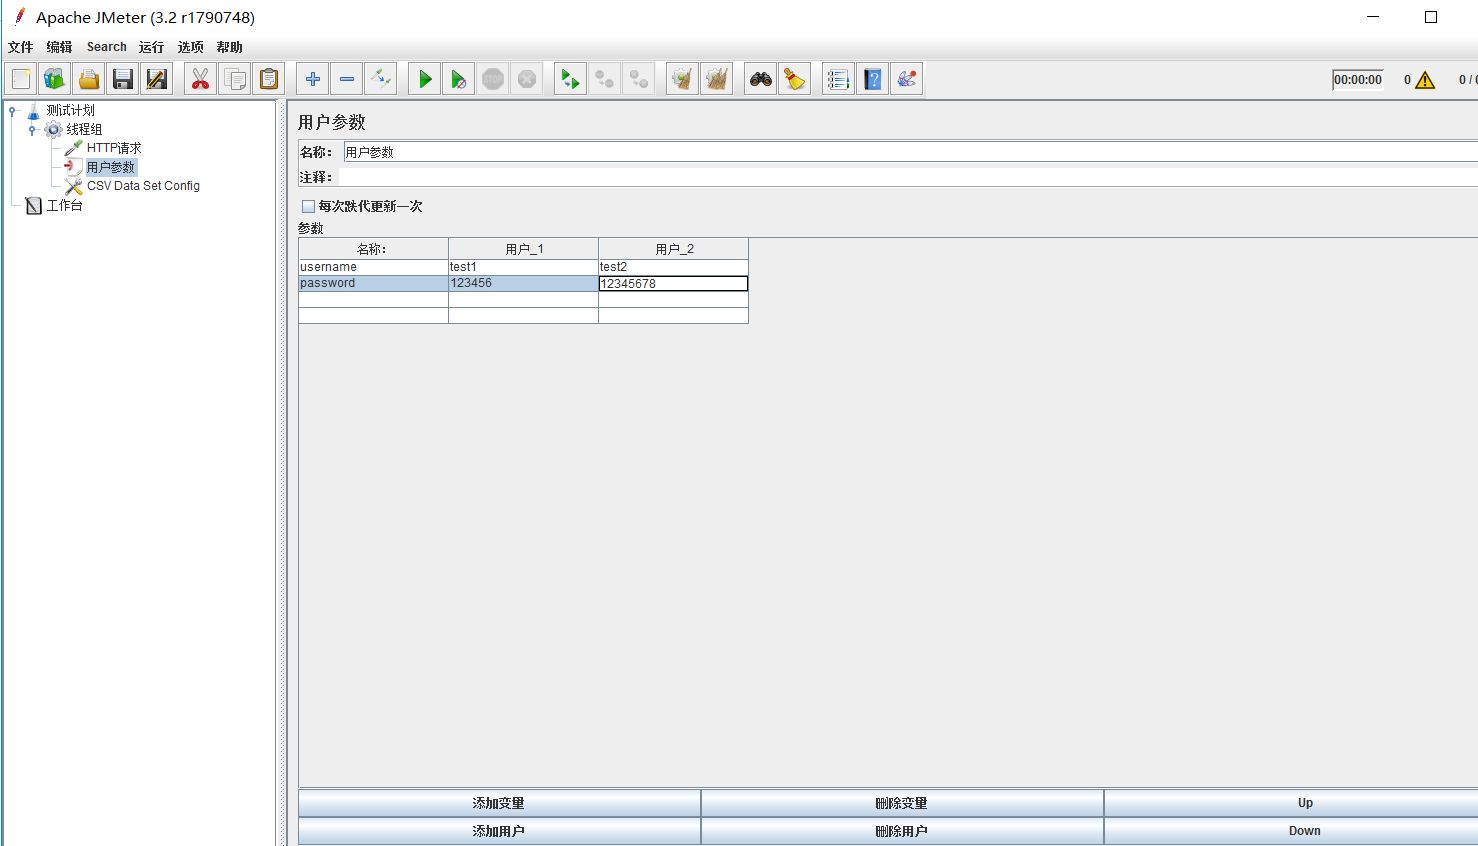Open the Function Helper list icon
The width and height of the screenshot is (1478, 846).
point(839,79)
